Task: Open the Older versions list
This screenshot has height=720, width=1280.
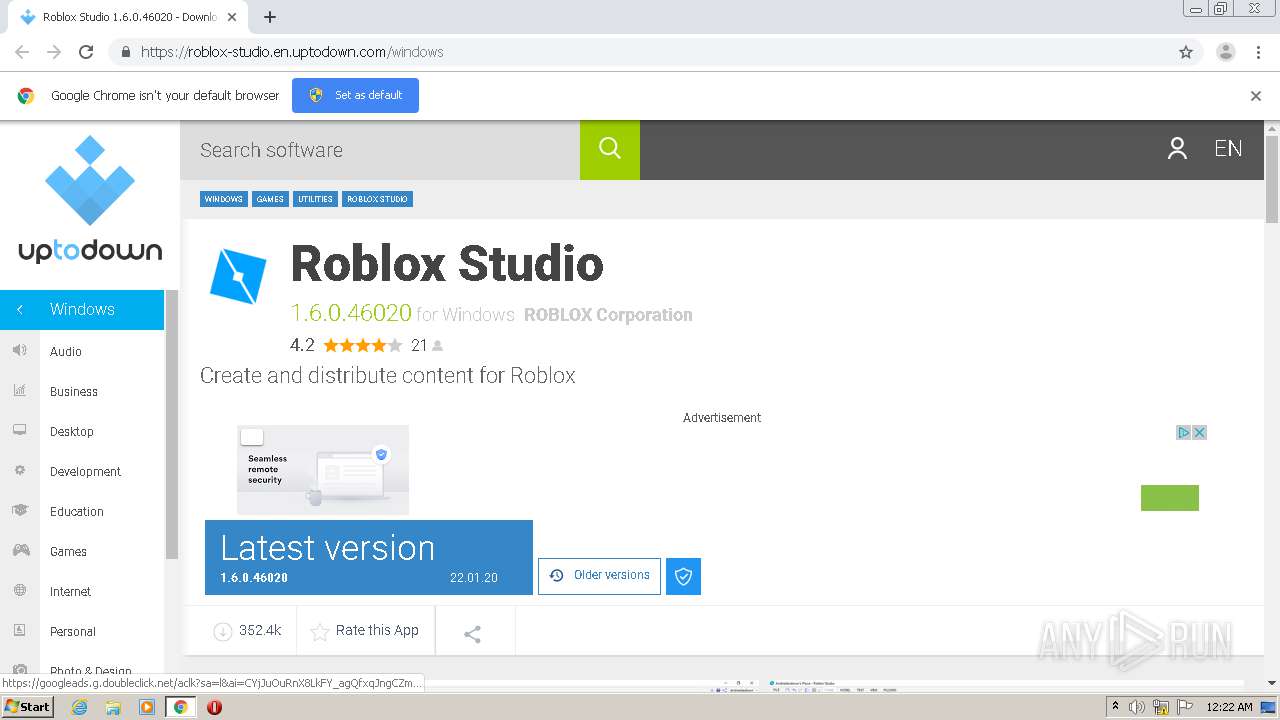Action: point(599,576)
